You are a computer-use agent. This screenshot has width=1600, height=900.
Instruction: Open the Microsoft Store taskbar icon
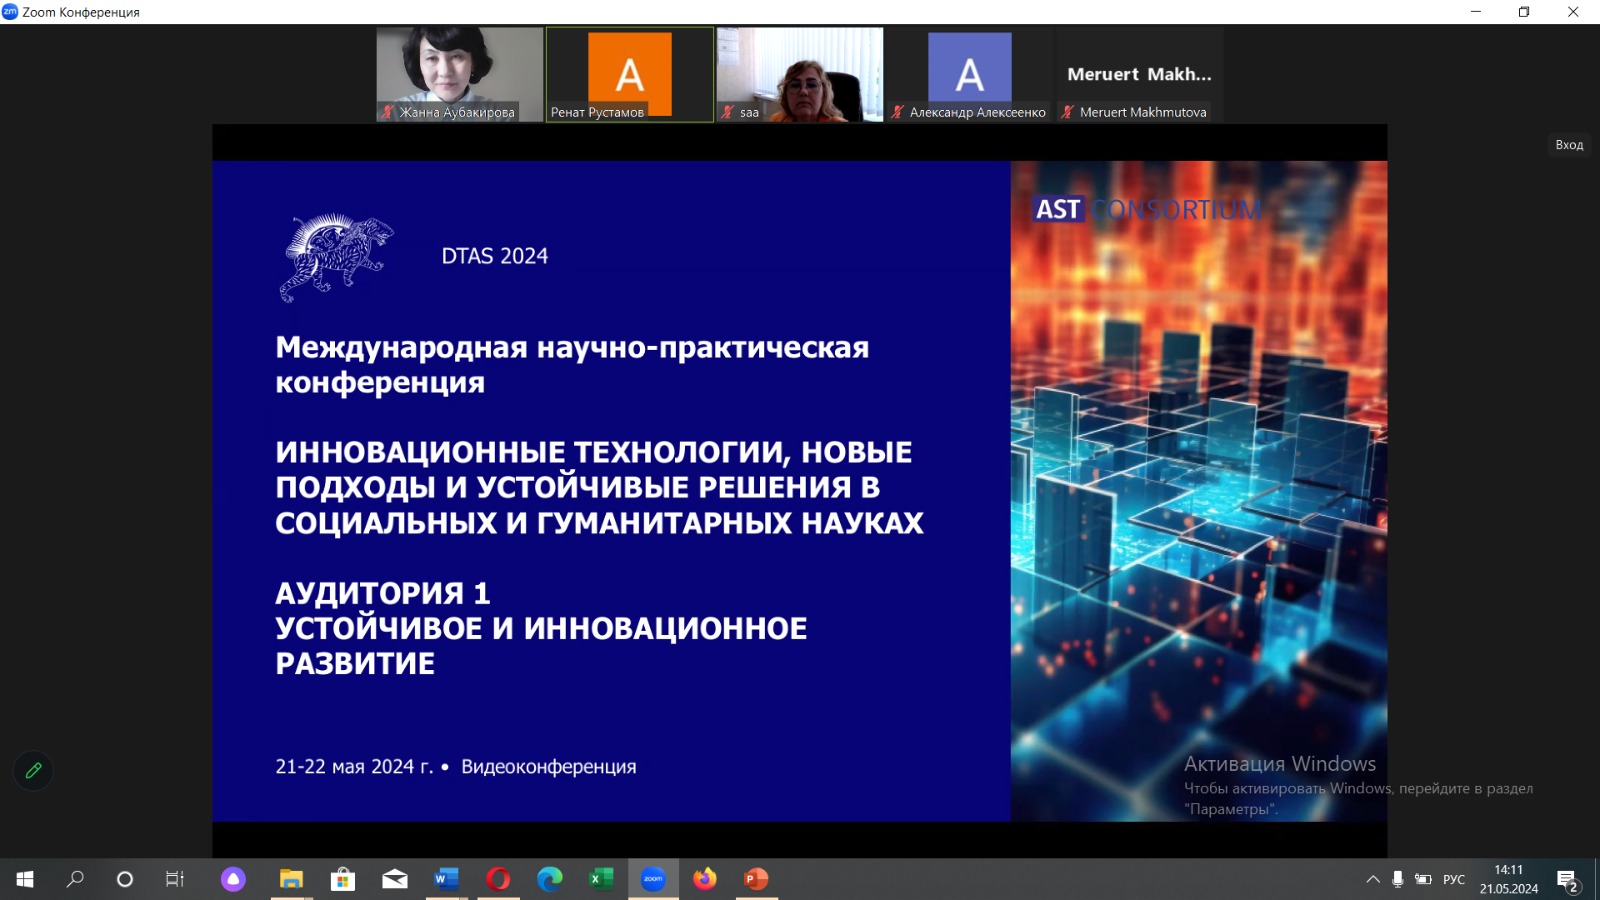click(x=343, y=879)
